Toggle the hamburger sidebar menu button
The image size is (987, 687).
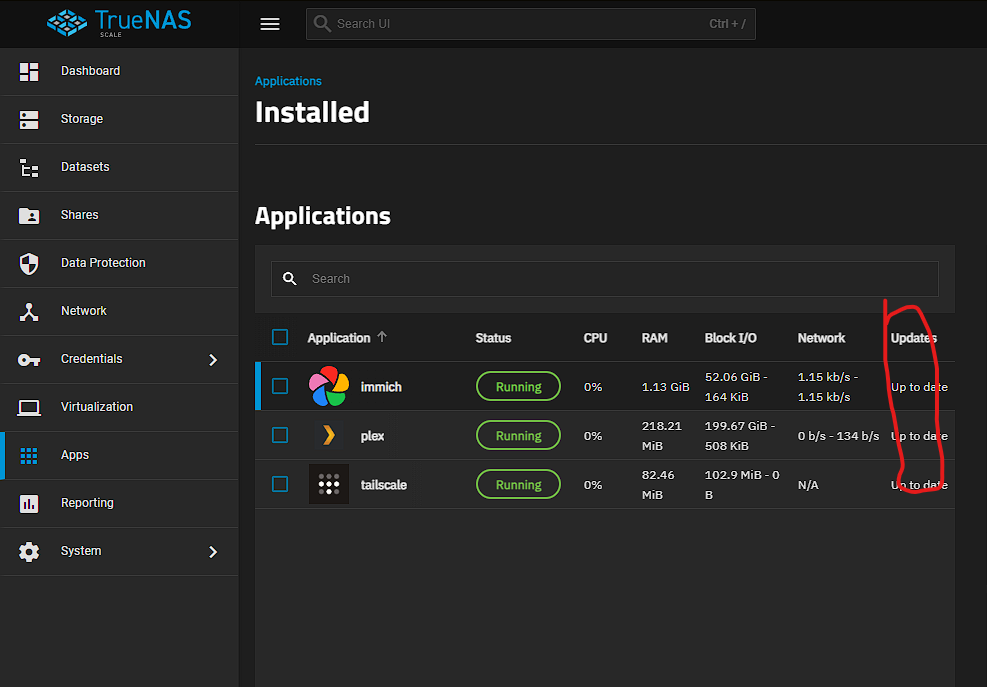click(270, 24)
